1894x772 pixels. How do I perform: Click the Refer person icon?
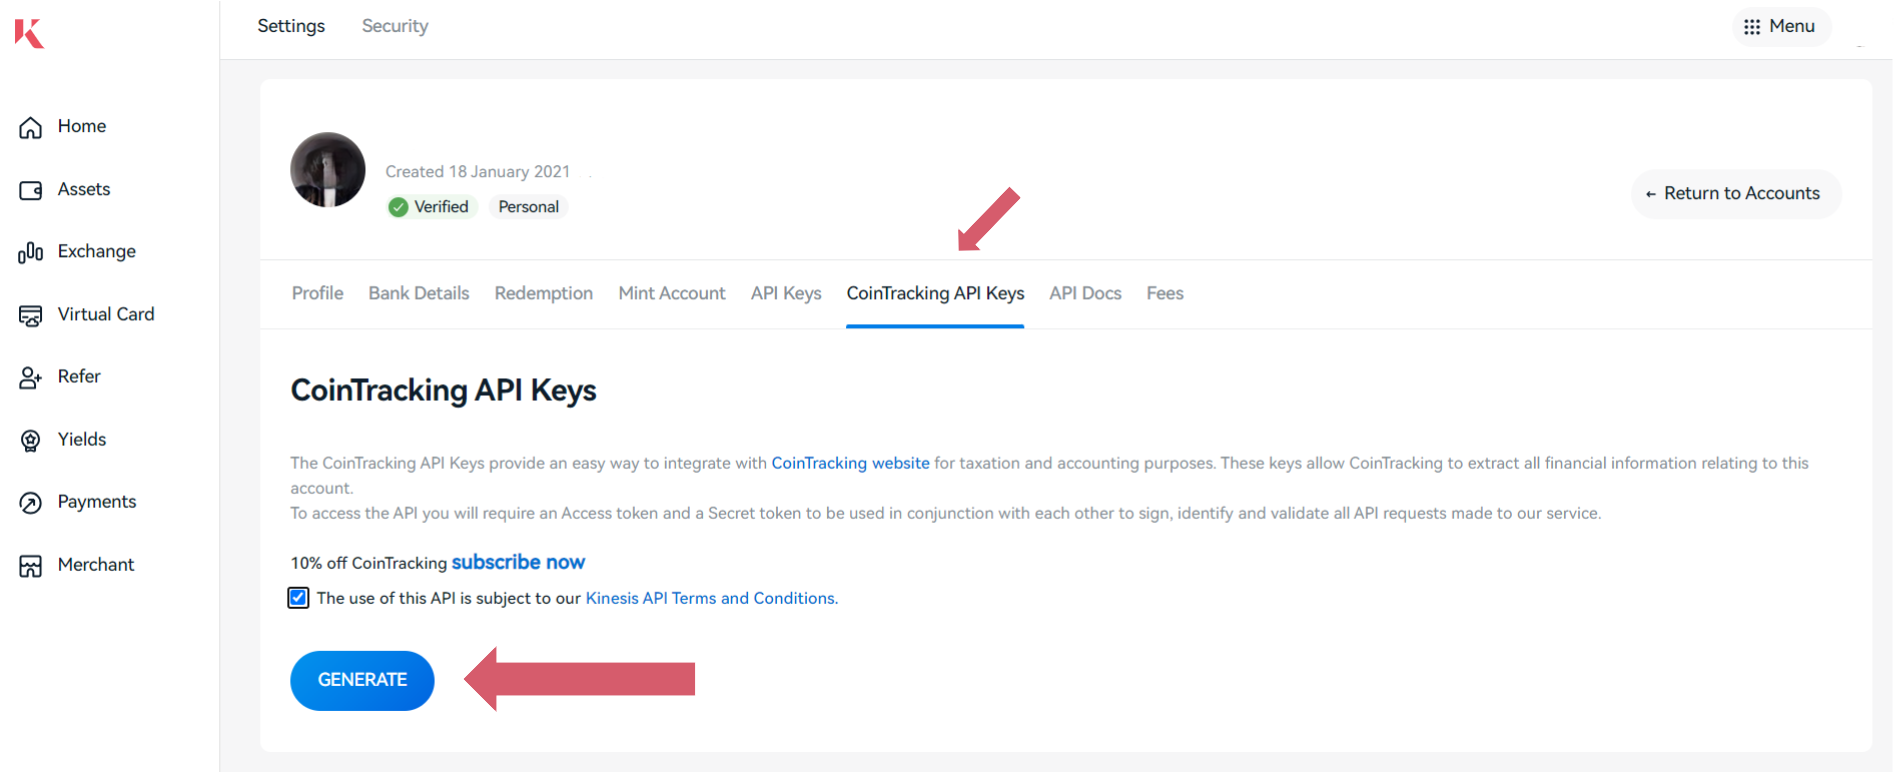tap(31, 377)
